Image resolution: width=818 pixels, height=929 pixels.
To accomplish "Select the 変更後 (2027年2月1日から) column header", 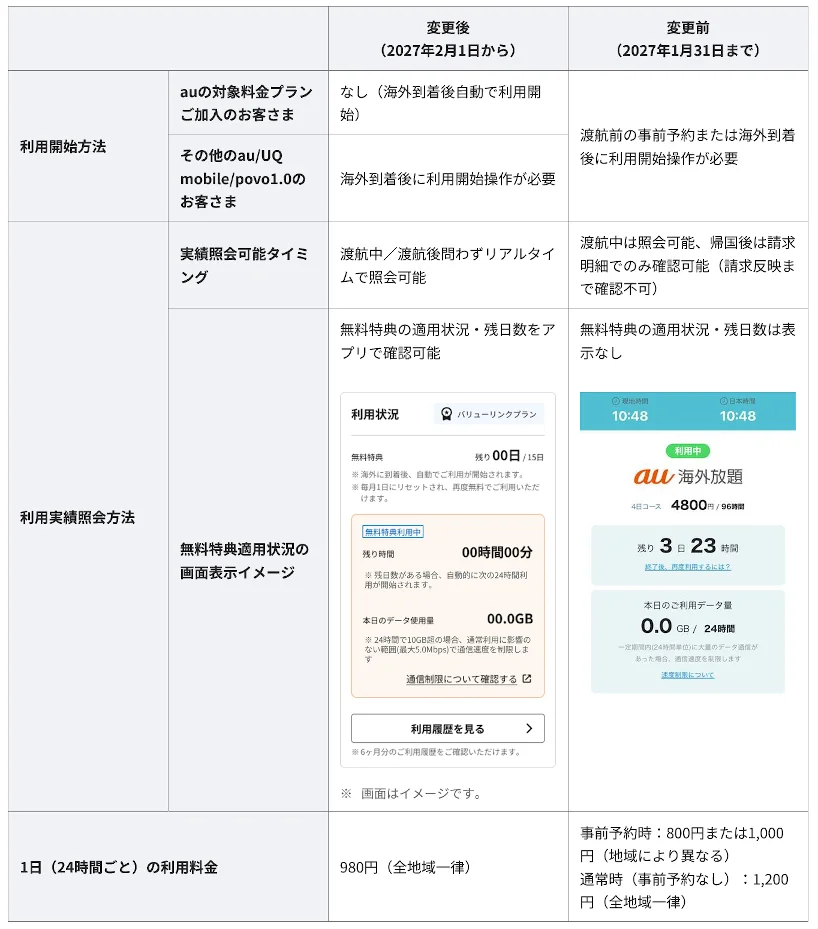I will pos(448,39).
